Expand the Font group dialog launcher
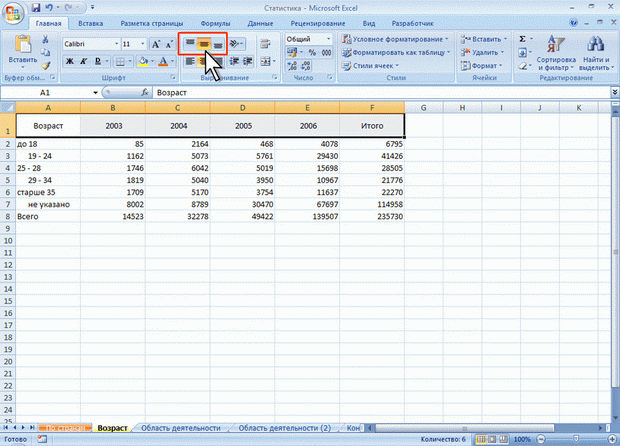 pos(173,77)
